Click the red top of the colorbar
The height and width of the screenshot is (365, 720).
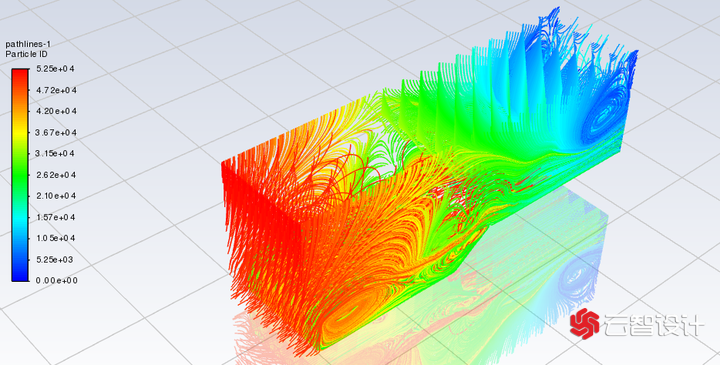coord(20,78)
